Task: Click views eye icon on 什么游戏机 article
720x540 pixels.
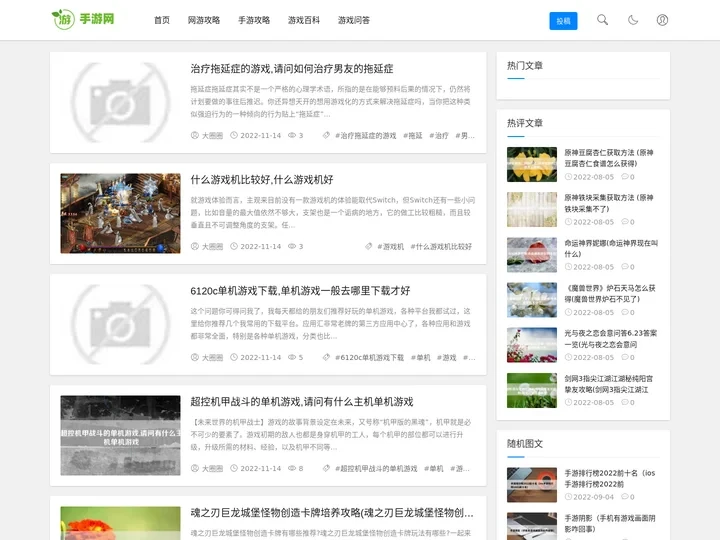Action: tap(292, 247)
